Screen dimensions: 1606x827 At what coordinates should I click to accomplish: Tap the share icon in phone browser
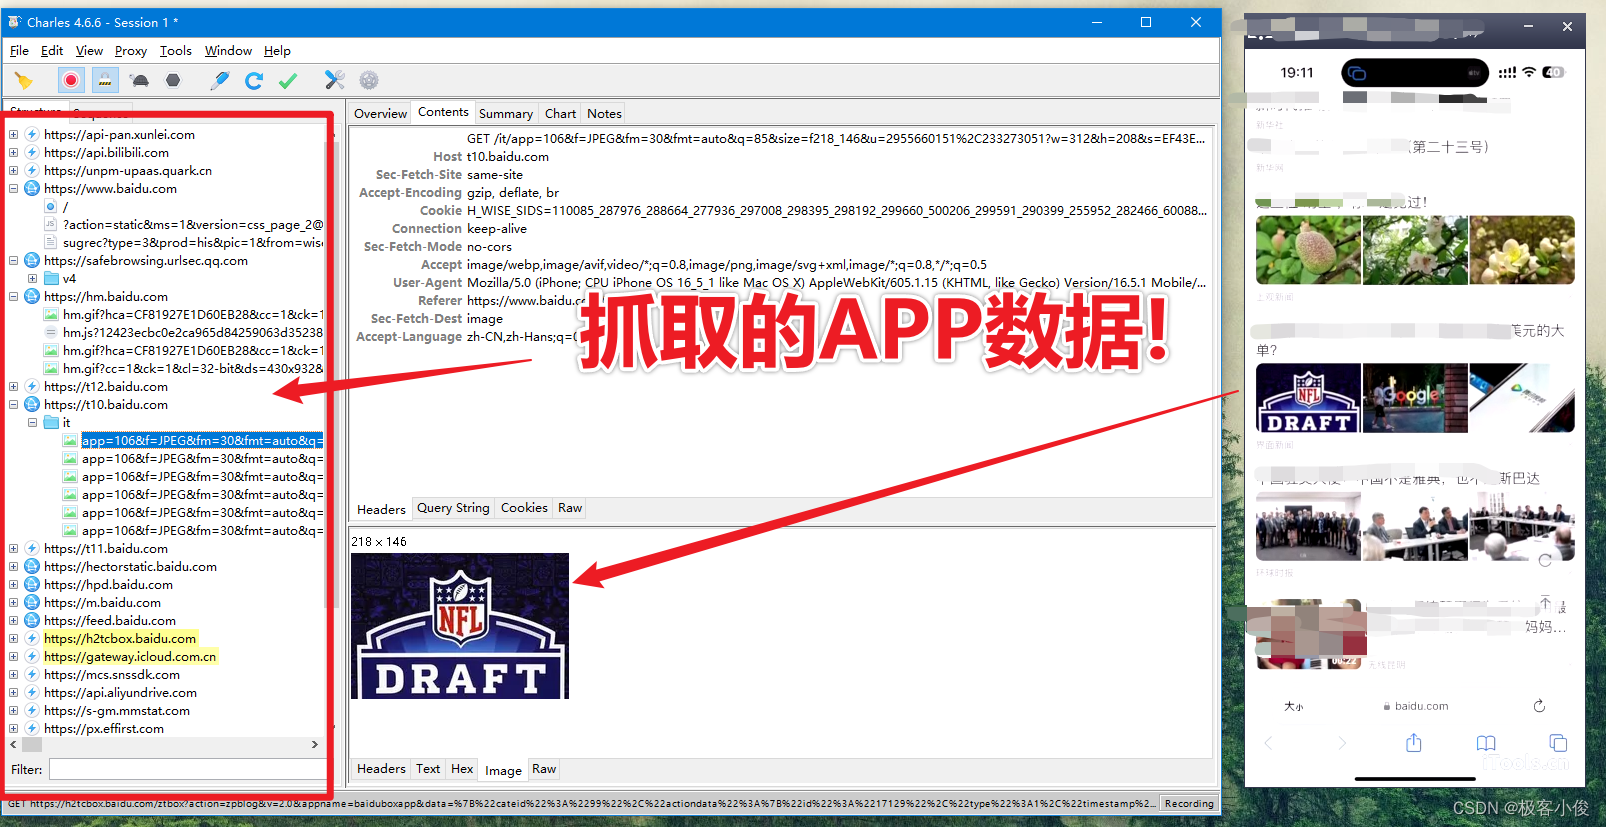[1413, 743]
